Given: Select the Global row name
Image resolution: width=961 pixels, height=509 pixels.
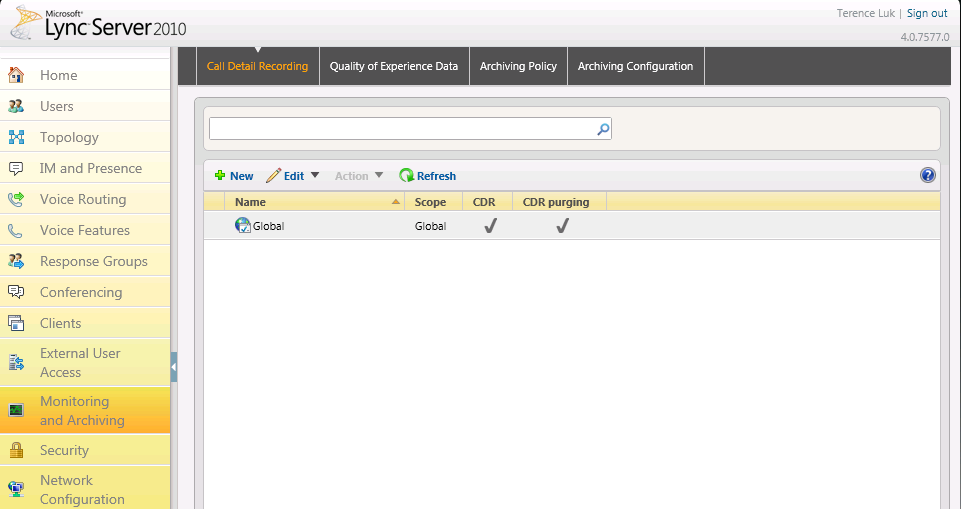Looking at the screenshot, I should point(268,226).
